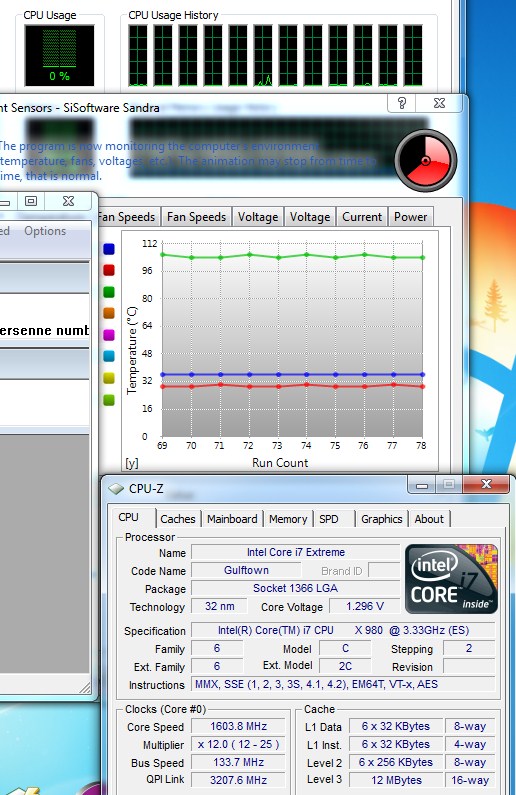
Task: Click the Level 3 16-way associativity field
Action: pos(470,780)
